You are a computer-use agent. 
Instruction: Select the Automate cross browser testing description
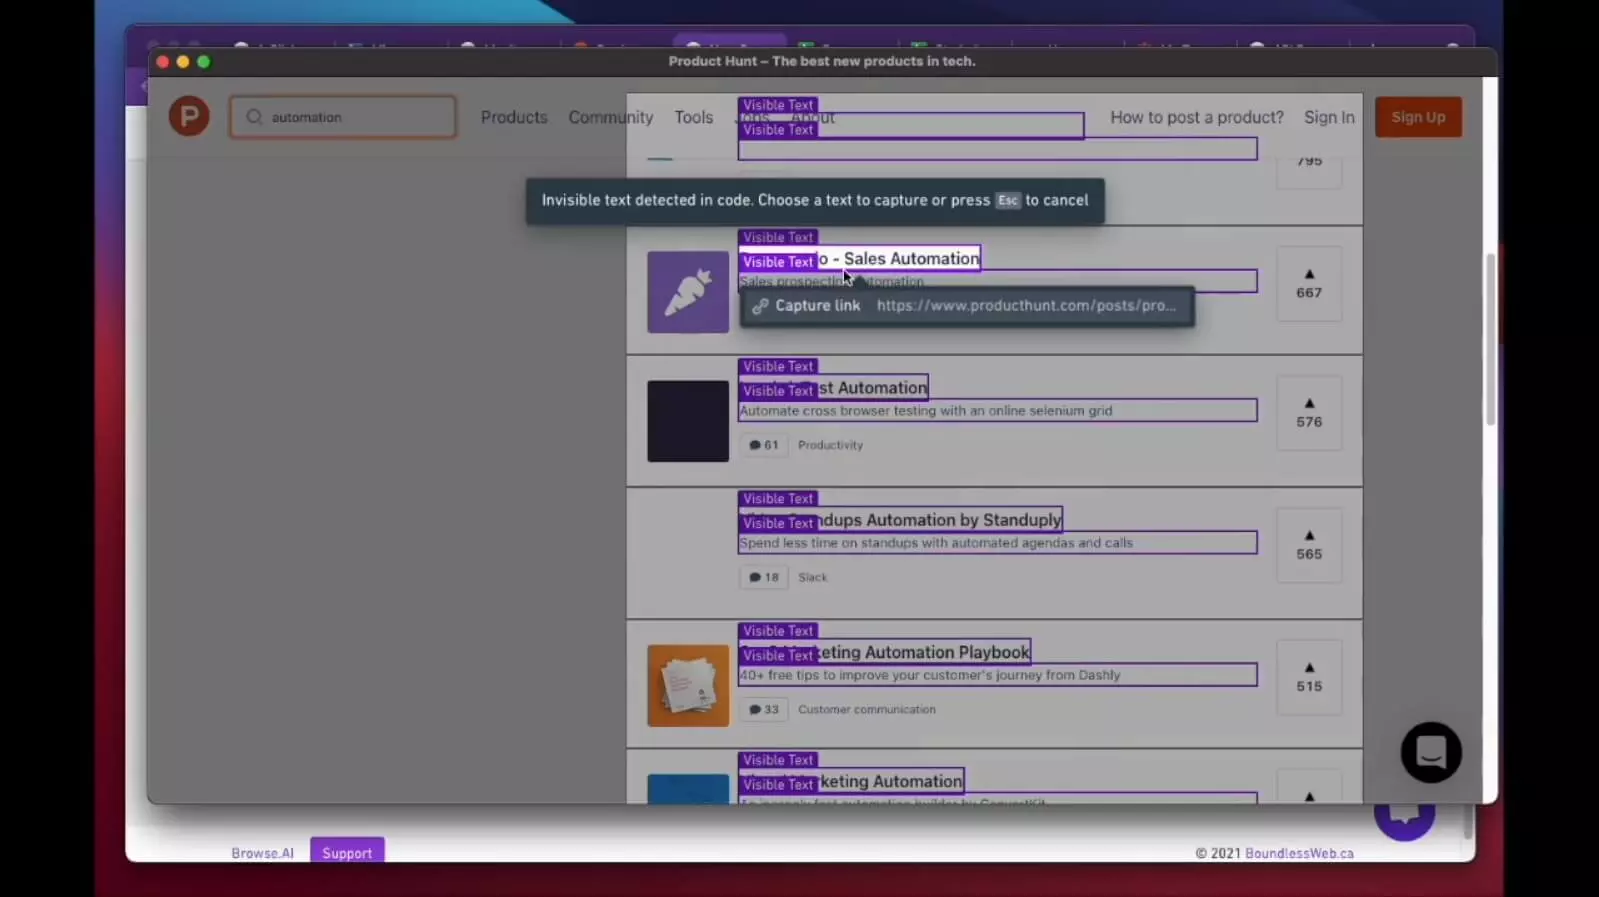tap(997, 411)
